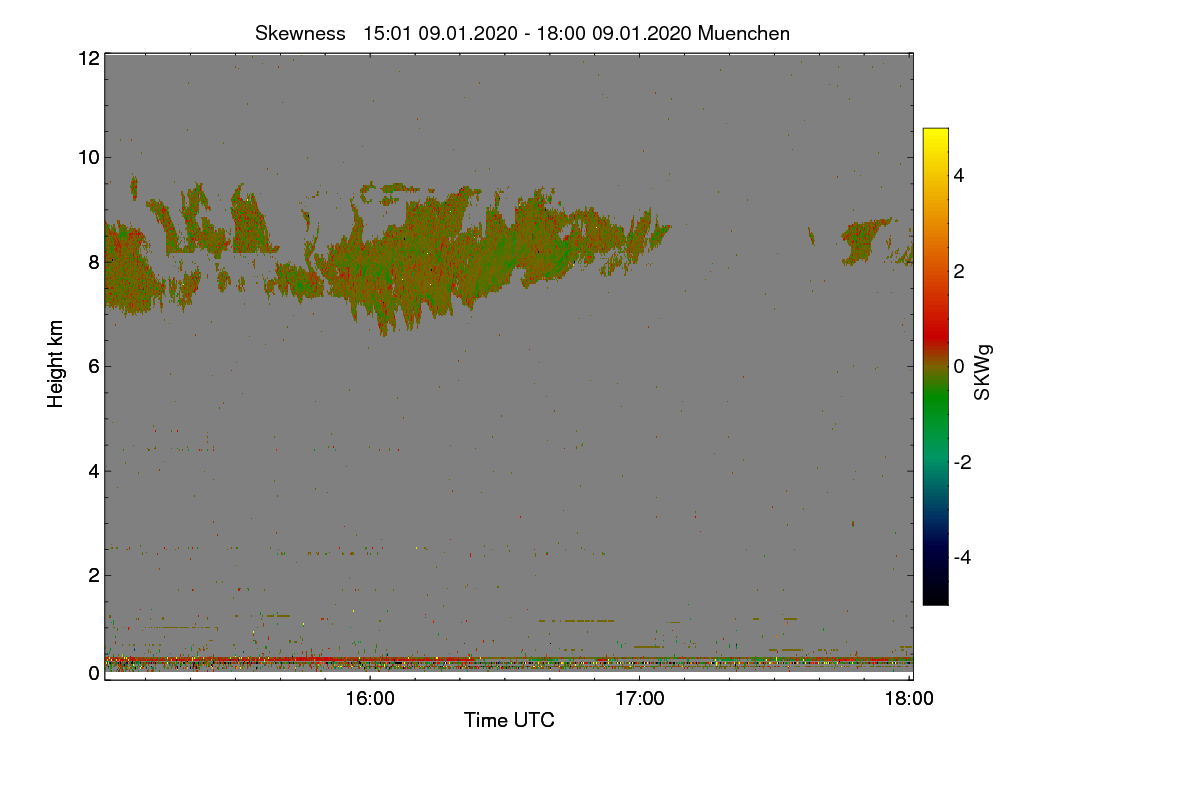Click the noisy near-ground band in plot
This screenshot has height=800, width=1200.
pos(508,662)
